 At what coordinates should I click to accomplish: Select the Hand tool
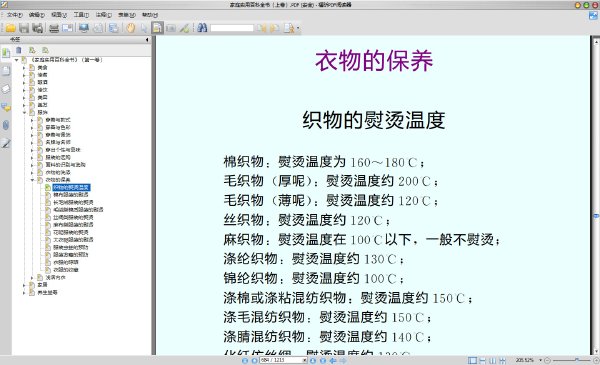131,28
